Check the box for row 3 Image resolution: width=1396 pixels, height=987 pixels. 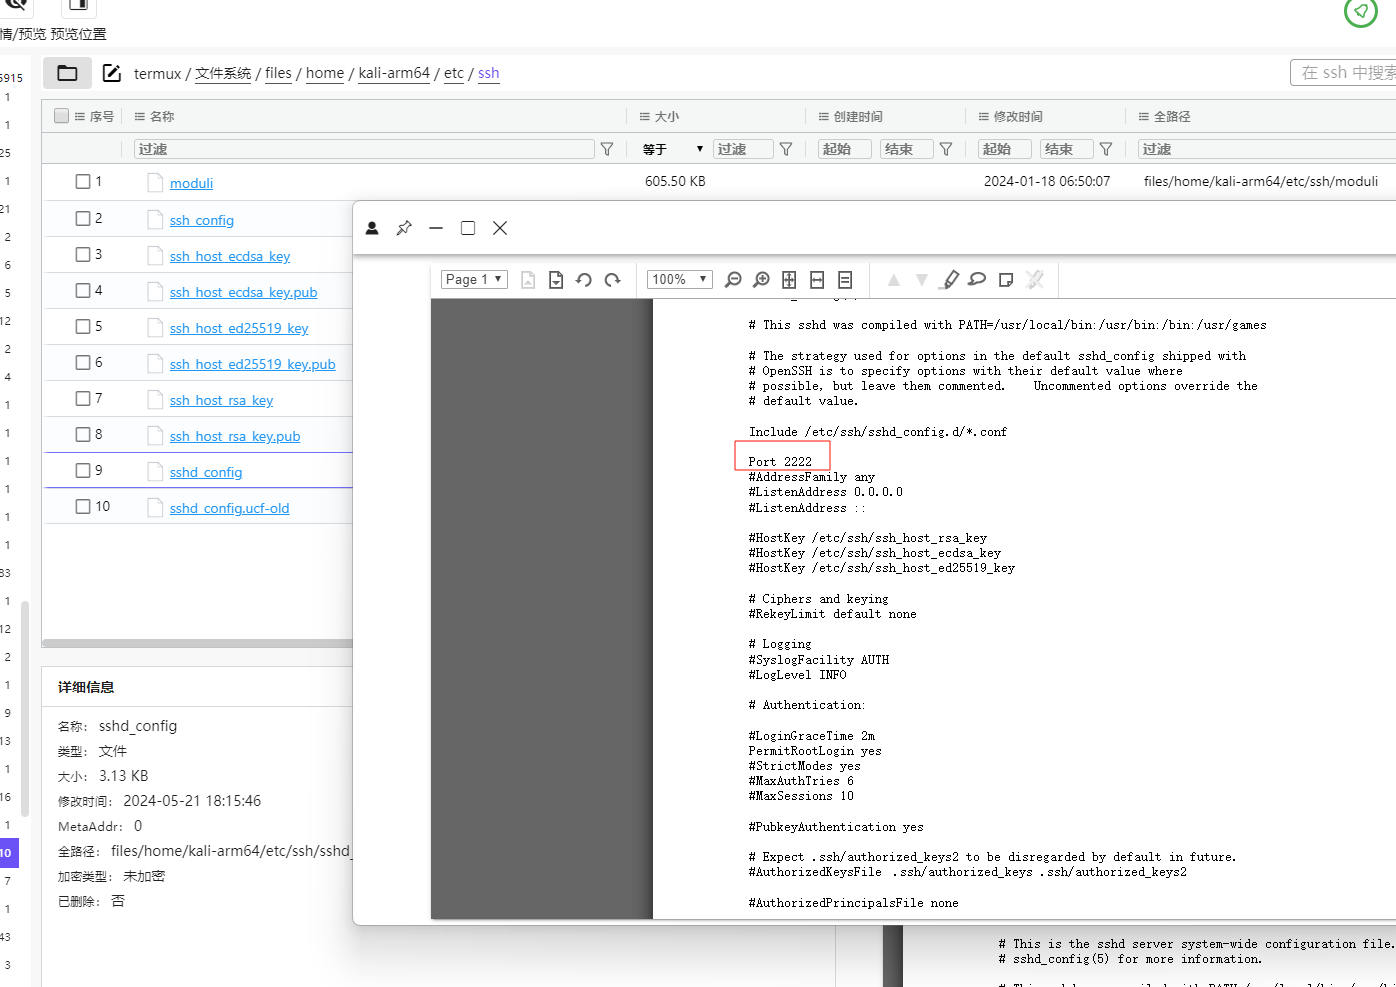click(x=83, y=254)
